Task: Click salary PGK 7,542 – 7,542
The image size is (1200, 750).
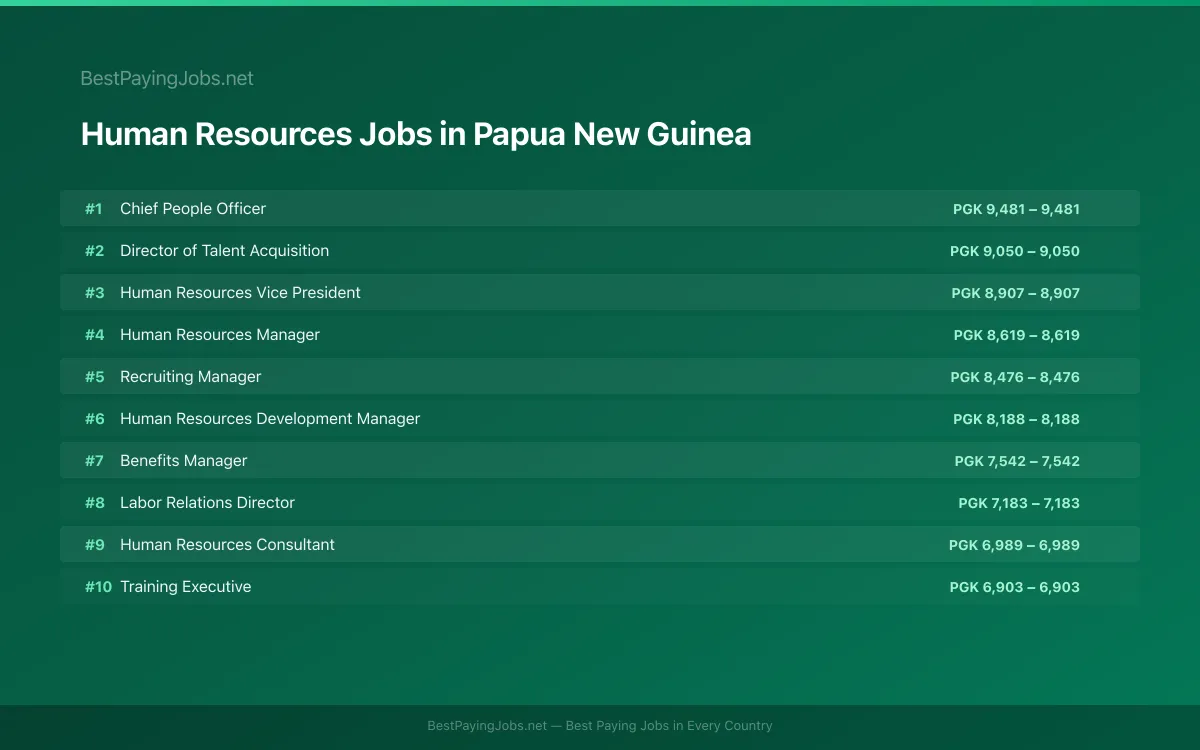Action: click(1017, 461)
